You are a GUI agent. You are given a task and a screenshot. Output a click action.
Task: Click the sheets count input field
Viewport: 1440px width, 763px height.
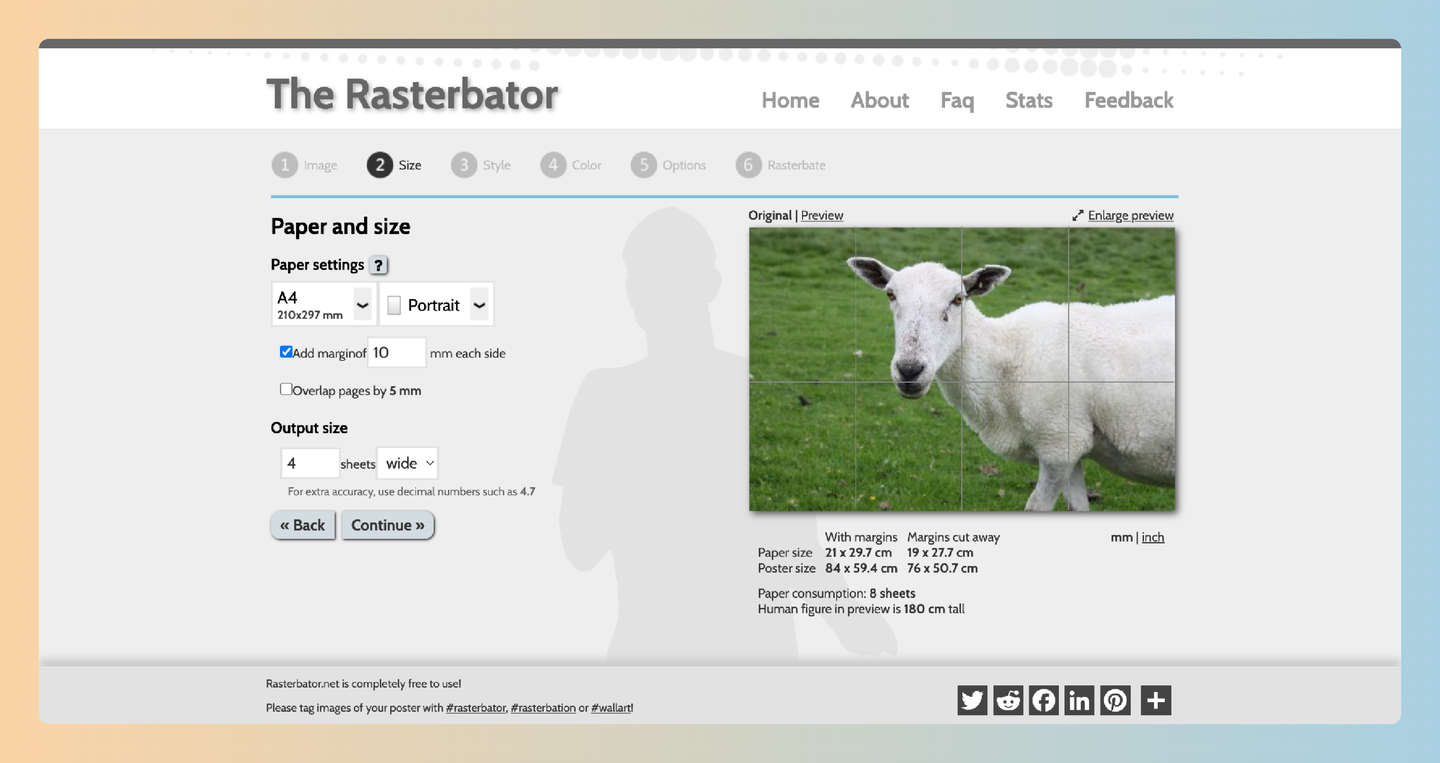coord(309,462)
